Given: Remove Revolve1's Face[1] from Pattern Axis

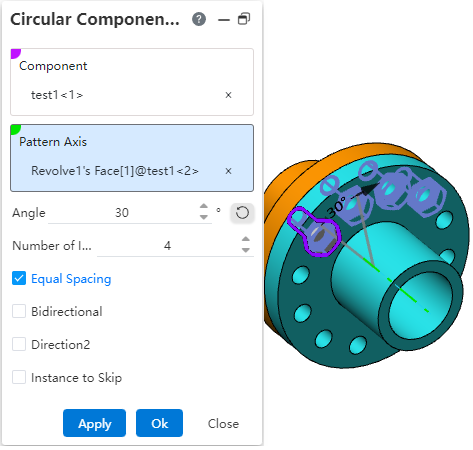Looking at the screenshot, I should [228, 171].
